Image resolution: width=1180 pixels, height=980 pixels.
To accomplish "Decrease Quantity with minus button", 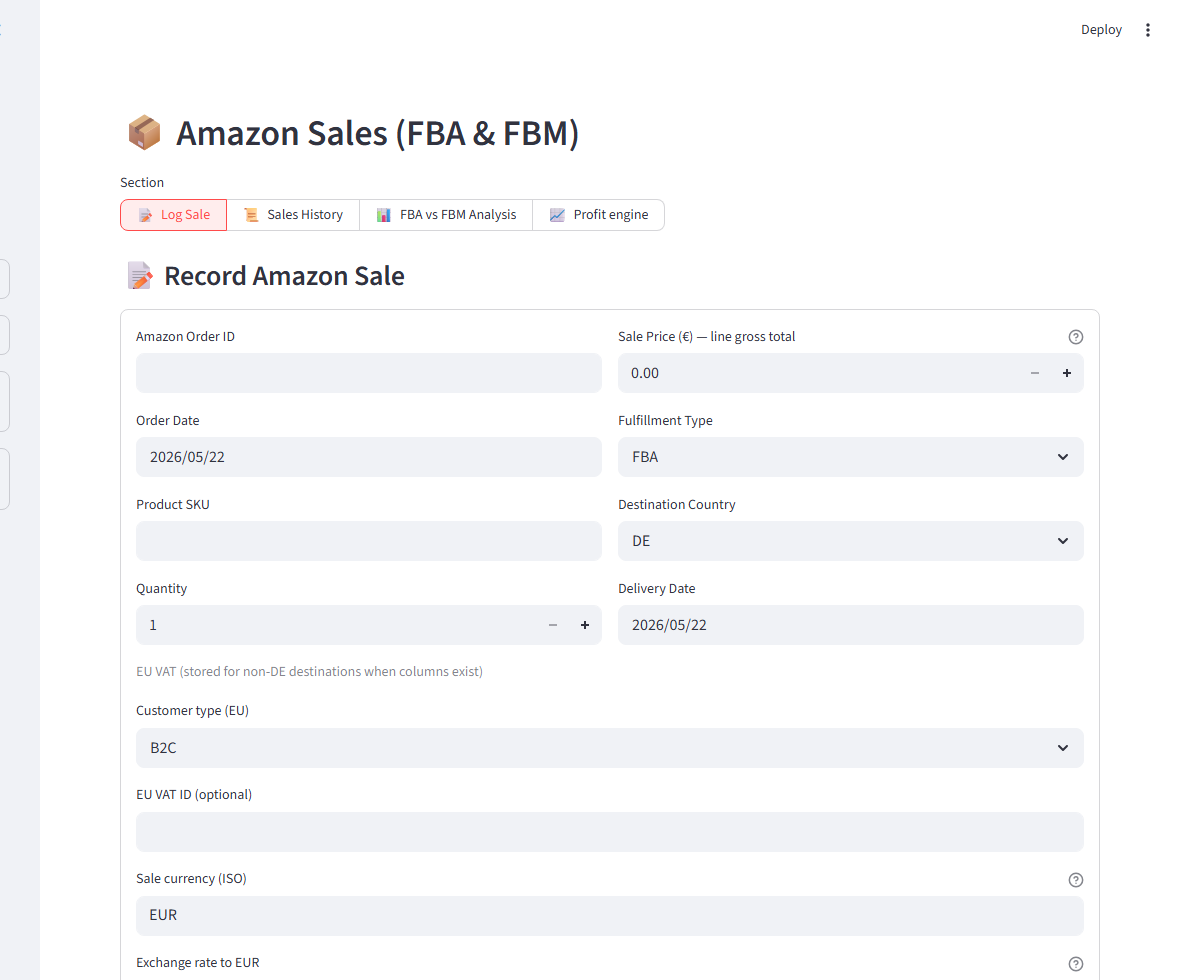I will (x=553, y=625).
